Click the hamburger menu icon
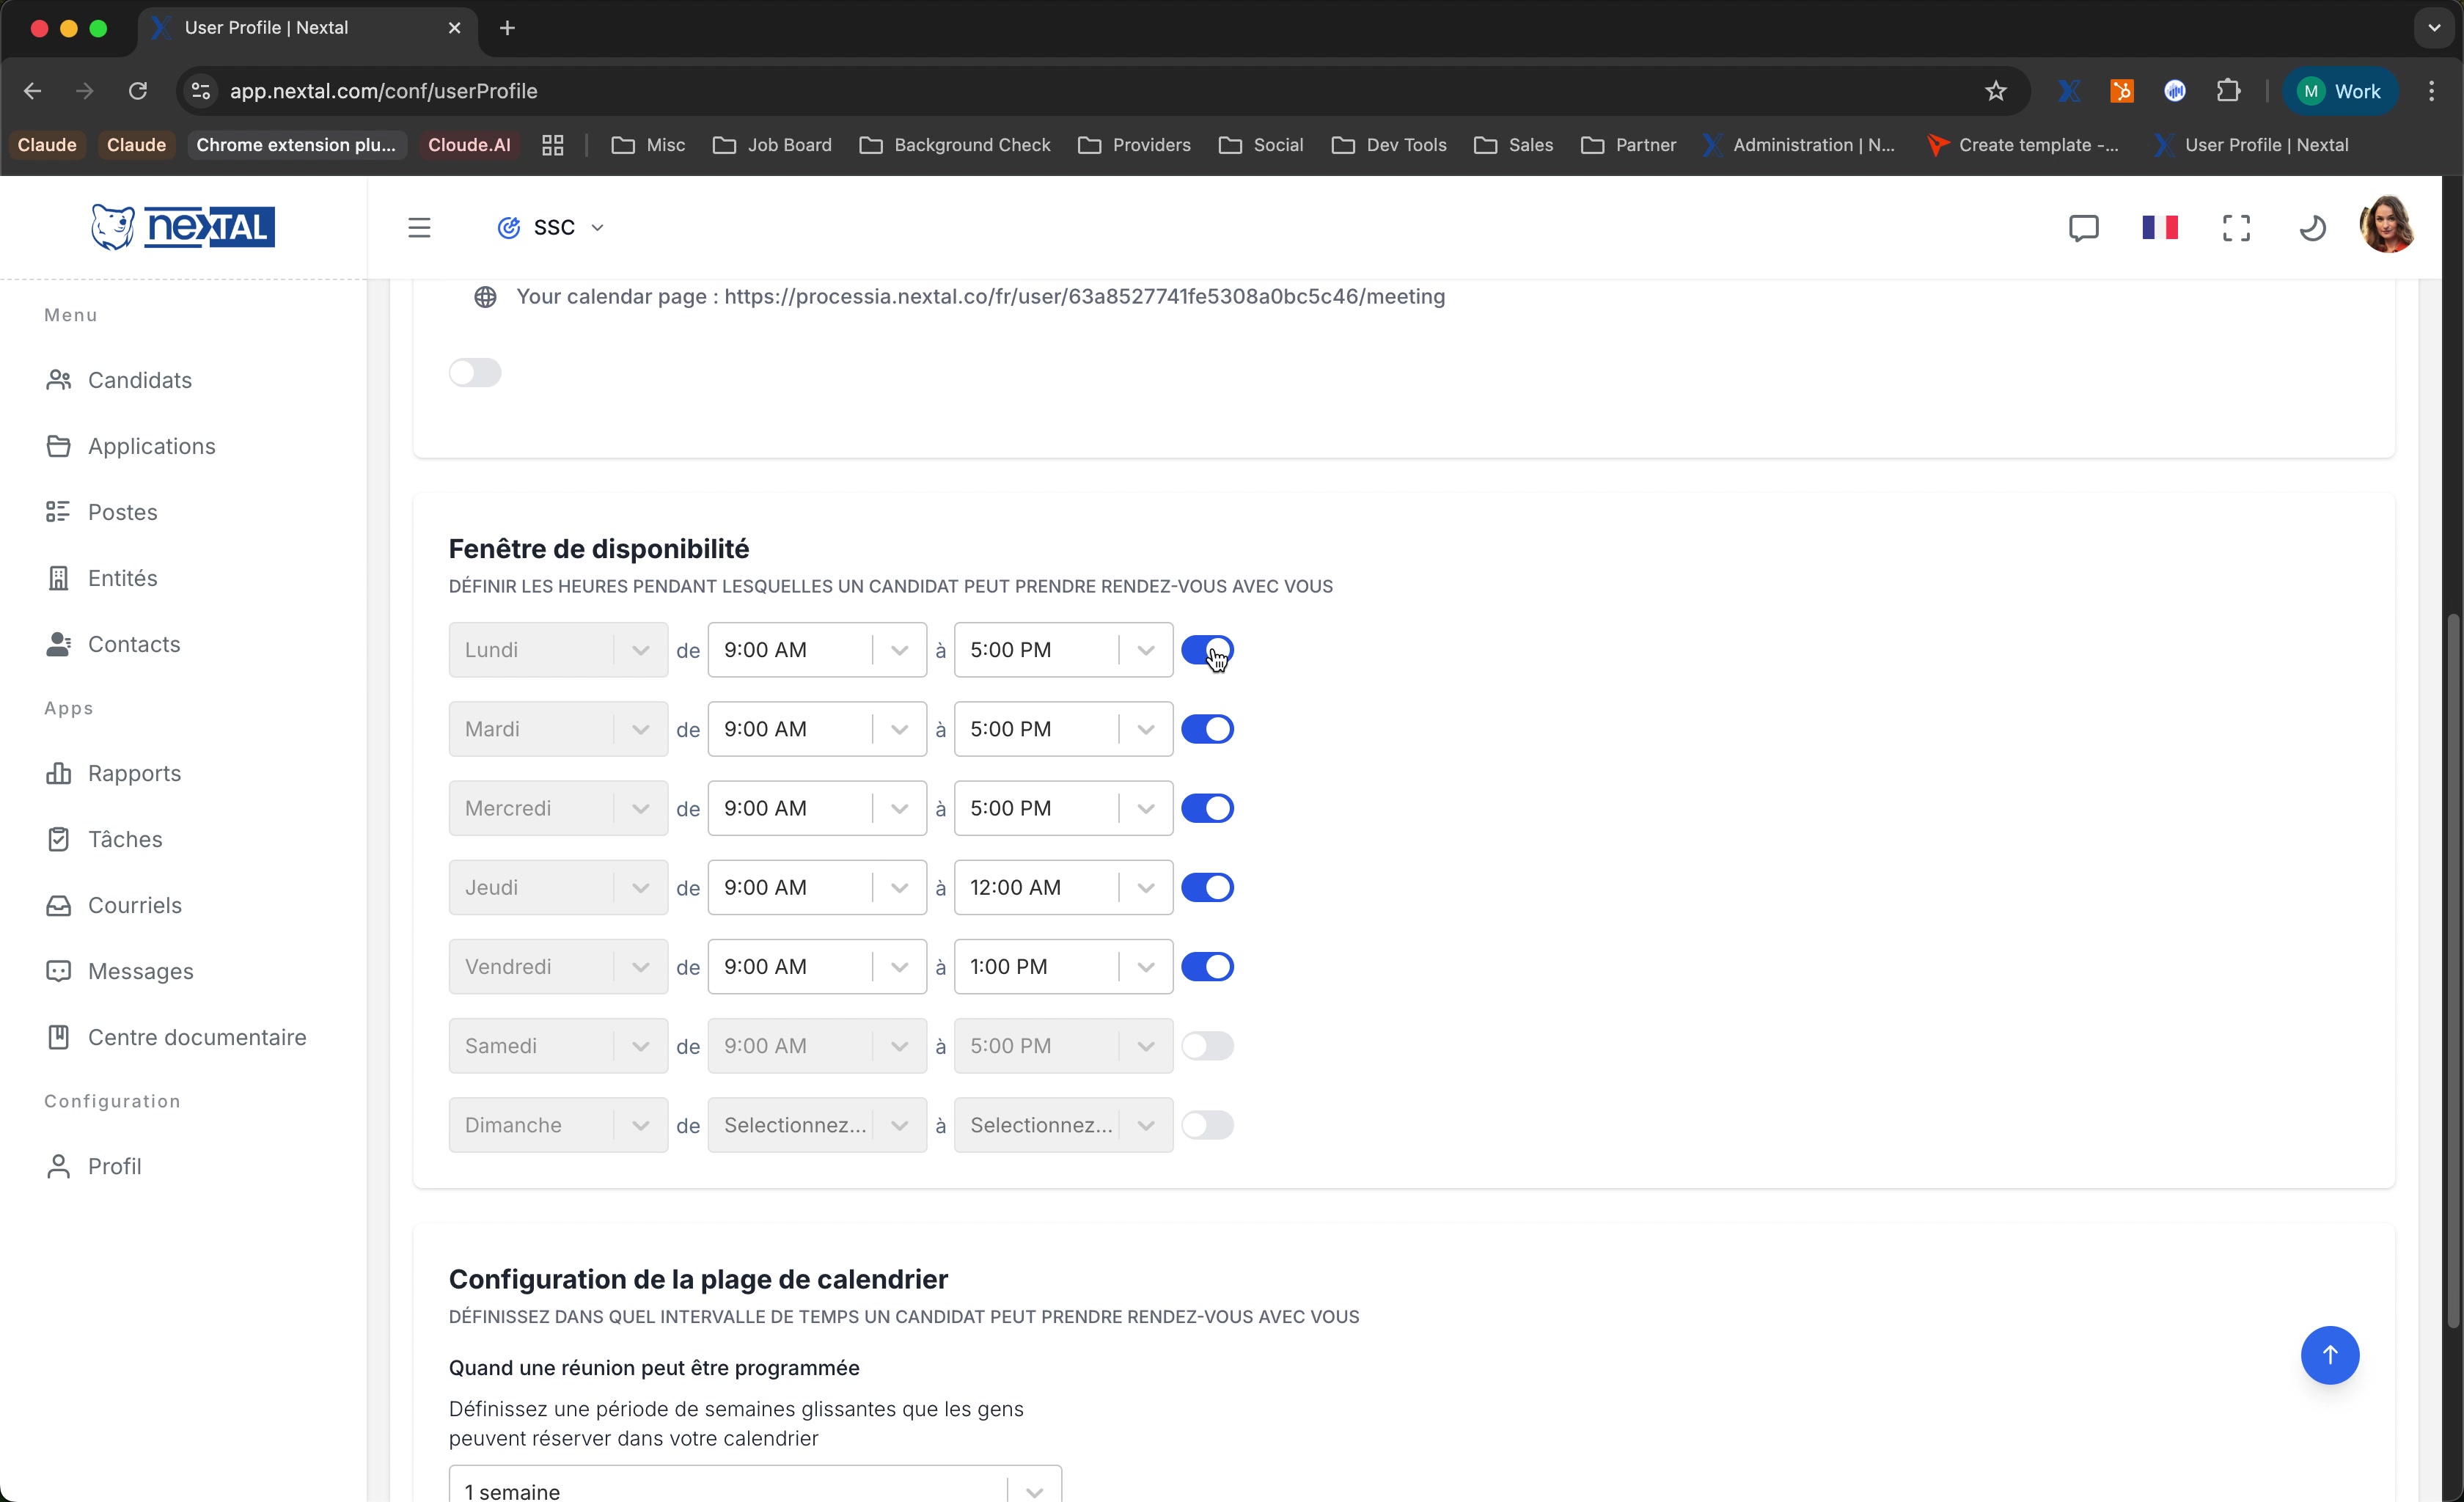This screenshot has width=2464, height=1502. pyautogui.click(x=419, y=228)
